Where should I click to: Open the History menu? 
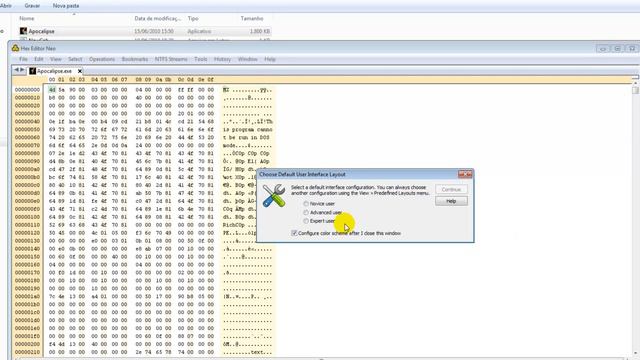[x=222, y=59]
